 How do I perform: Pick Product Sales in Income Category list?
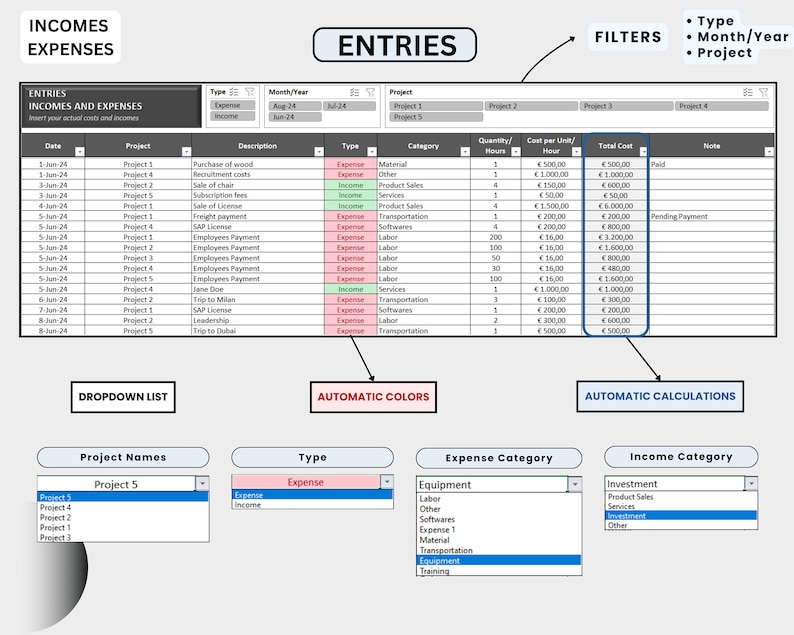[x=681, y=497]
